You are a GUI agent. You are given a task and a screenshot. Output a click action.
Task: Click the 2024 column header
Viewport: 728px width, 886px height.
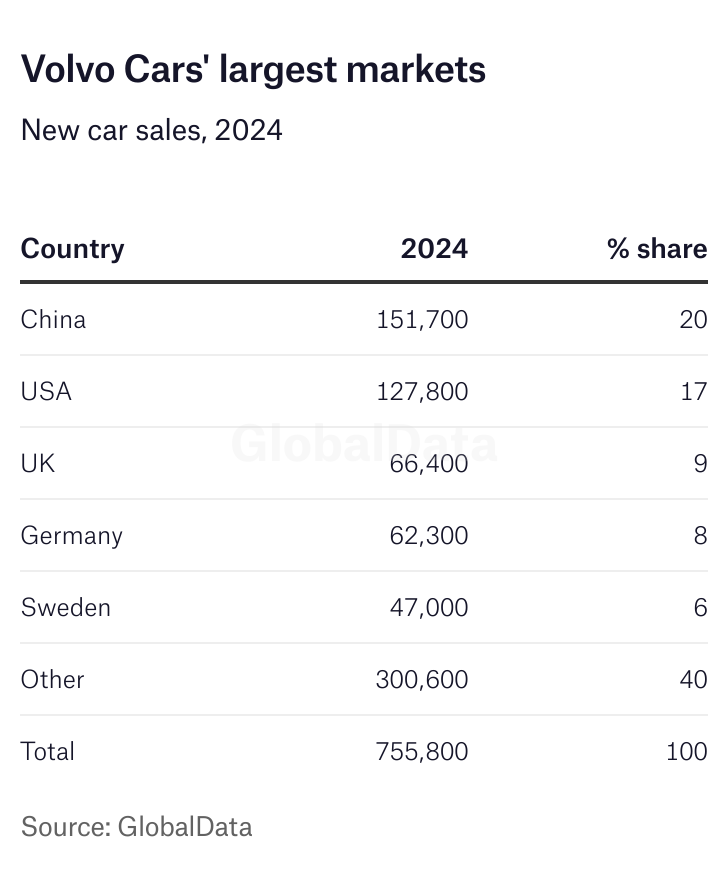434,248
